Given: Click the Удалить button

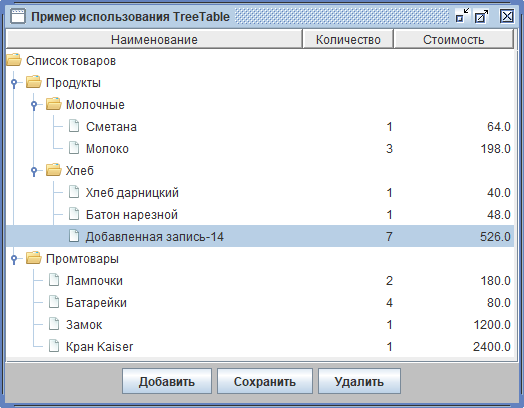Looking at the screenshot, I should (359, 381).
